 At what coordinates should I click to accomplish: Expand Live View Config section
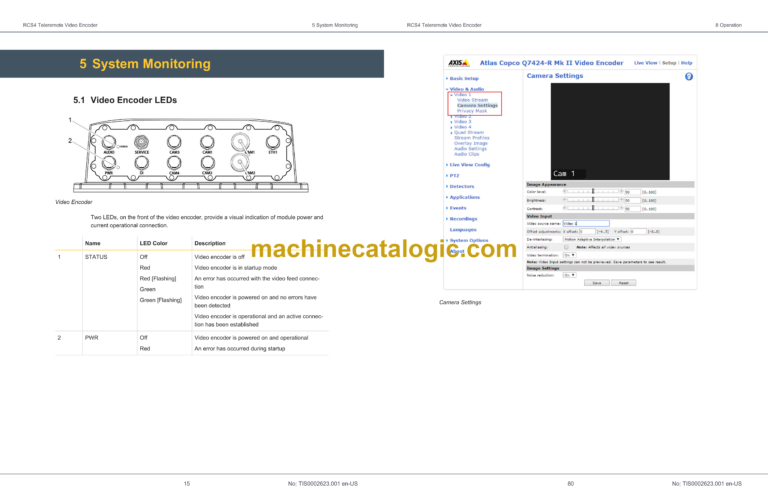(x=469, y=165)
